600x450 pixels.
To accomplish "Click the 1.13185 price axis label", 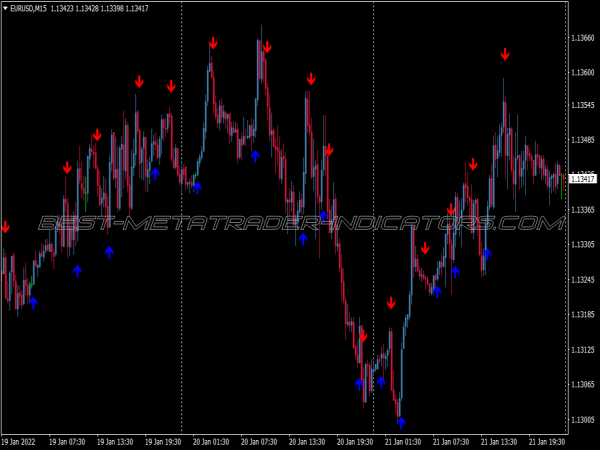I will click(x=583, y=315).
